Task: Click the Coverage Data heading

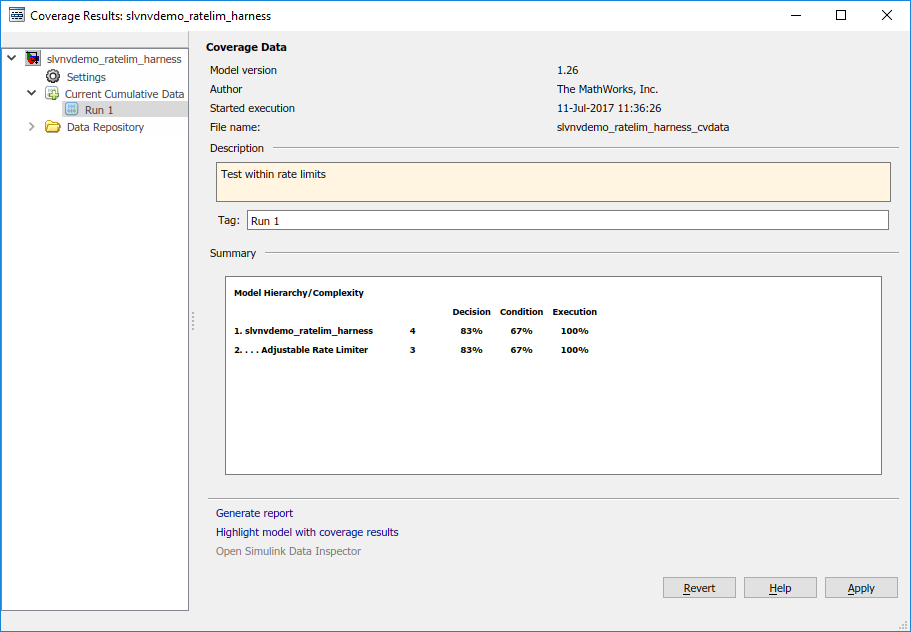Action: coord(246,47)
